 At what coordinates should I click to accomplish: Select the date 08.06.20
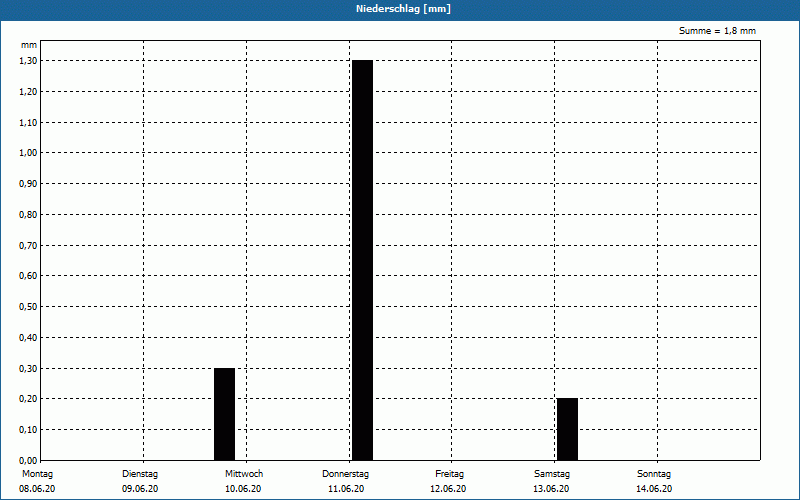pos(37,489)
